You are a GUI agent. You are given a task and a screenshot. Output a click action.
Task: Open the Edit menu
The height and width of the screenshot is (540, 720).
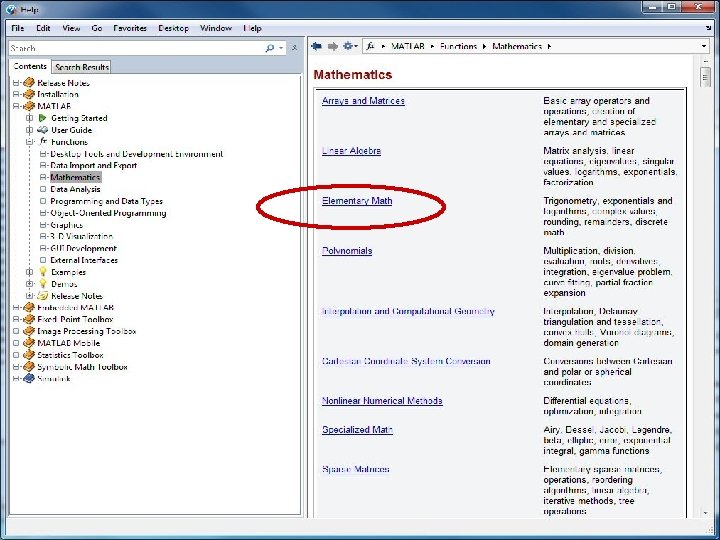tap(43, 28)
